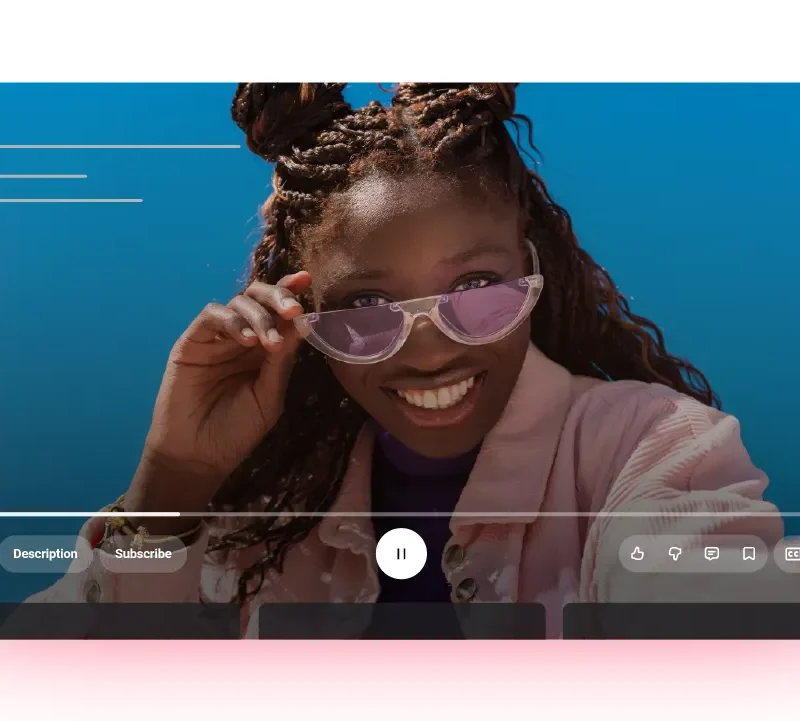The width and height of the screenshot is (800, 721).
Task: Dislike the video with thumbs down
Action: [x=674, y=554]
